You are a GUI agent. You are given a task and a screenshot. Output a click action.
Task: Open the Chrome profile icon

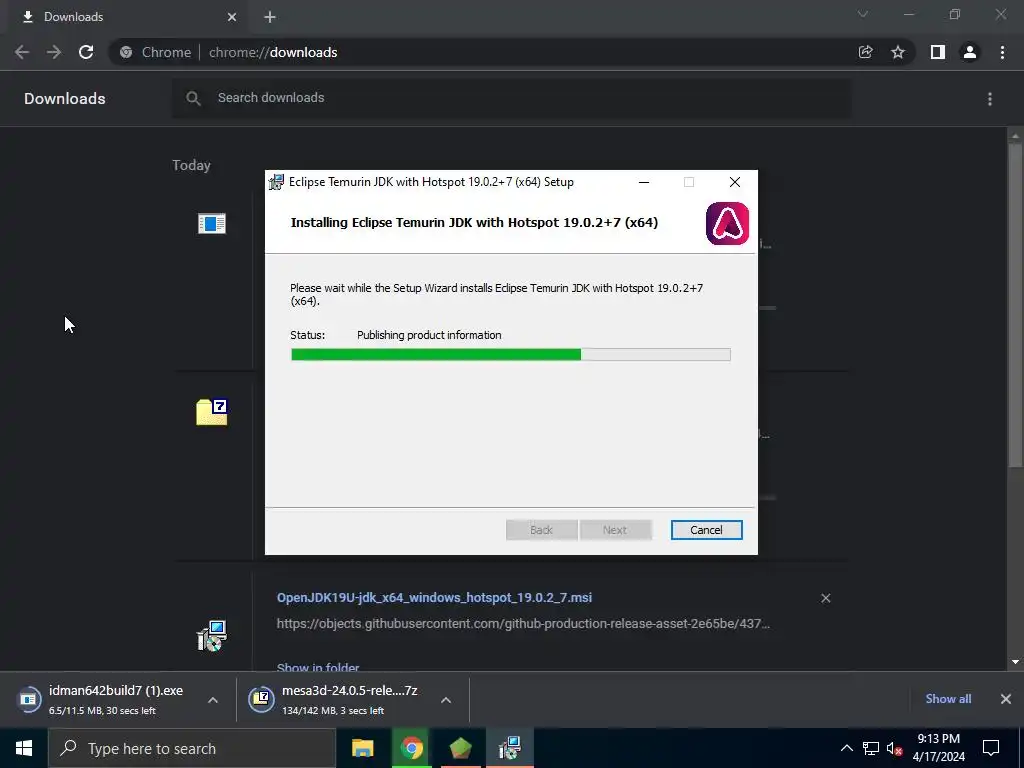(970, 52)
